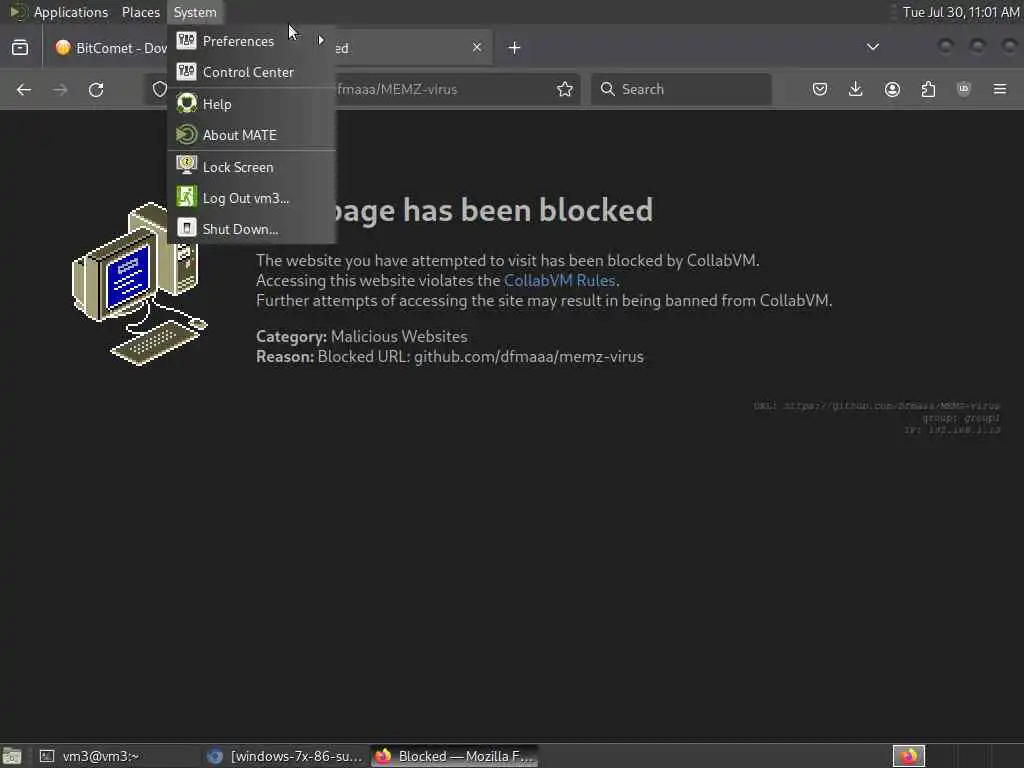The width and height of the screenshot is (1024, 768).
Task: Close the open System menu
Action: pos(195,12)
